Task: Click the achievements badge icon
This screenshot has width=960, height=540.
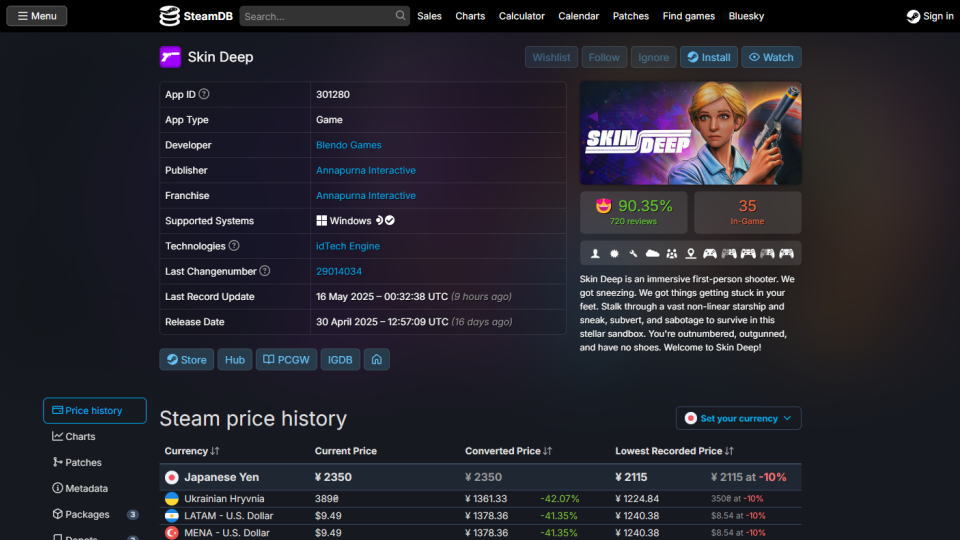Action: pyautogui.click(x=614, y=253)
